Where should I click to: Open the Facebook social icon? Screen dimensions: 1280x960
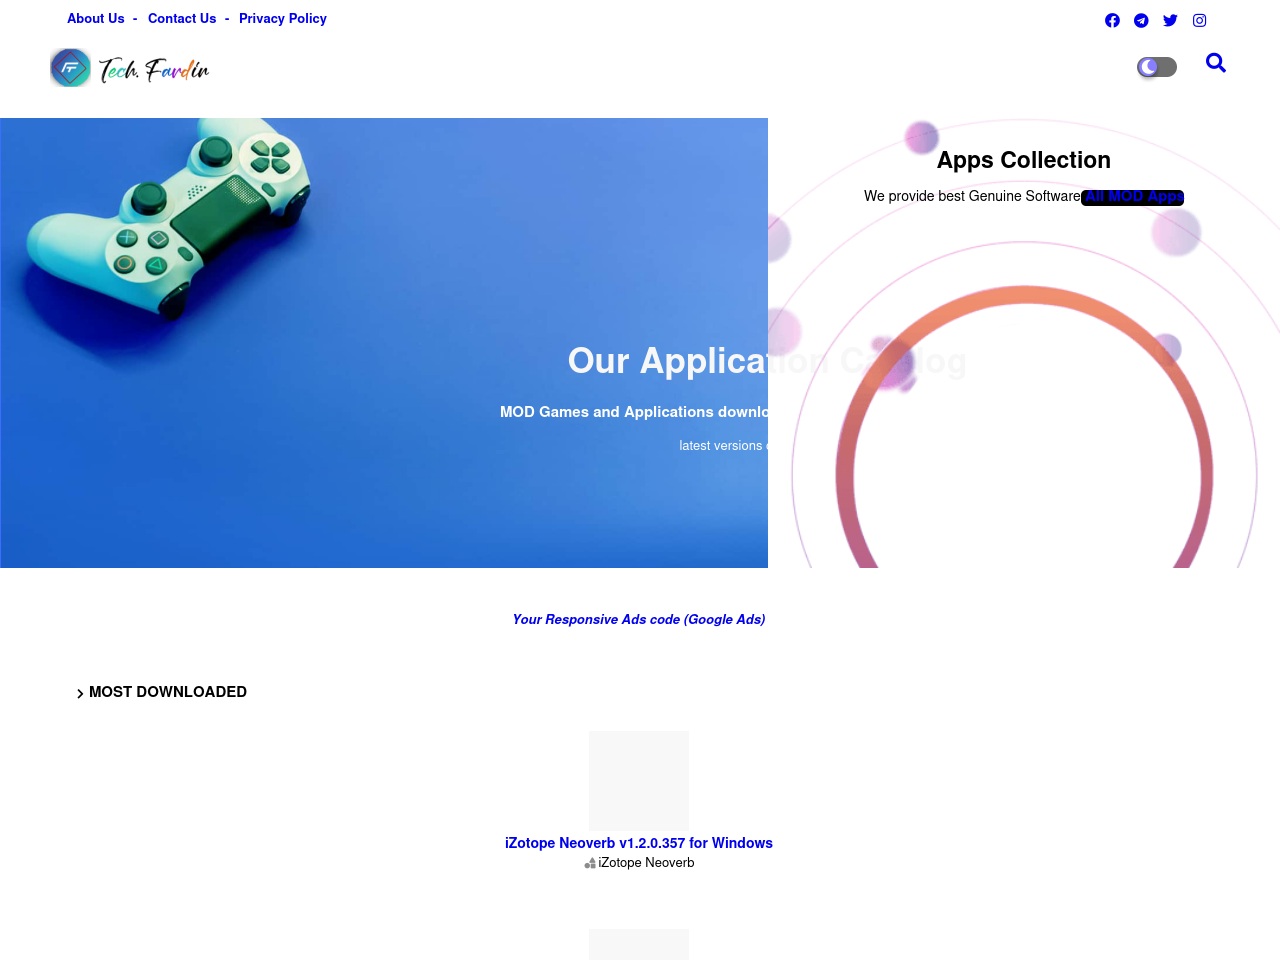click(x=1112, y=20)
